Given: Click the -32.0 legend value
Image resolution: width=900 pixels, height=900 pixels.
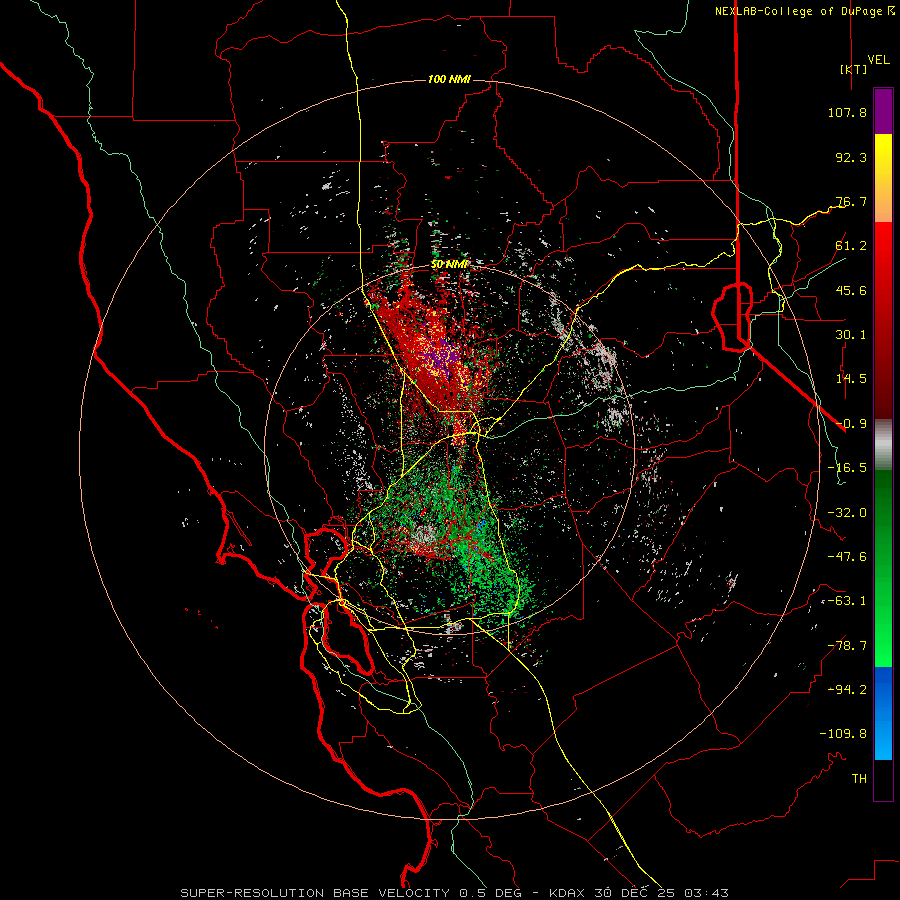Looking at the screenshot, I should click(x=847, y=513).
